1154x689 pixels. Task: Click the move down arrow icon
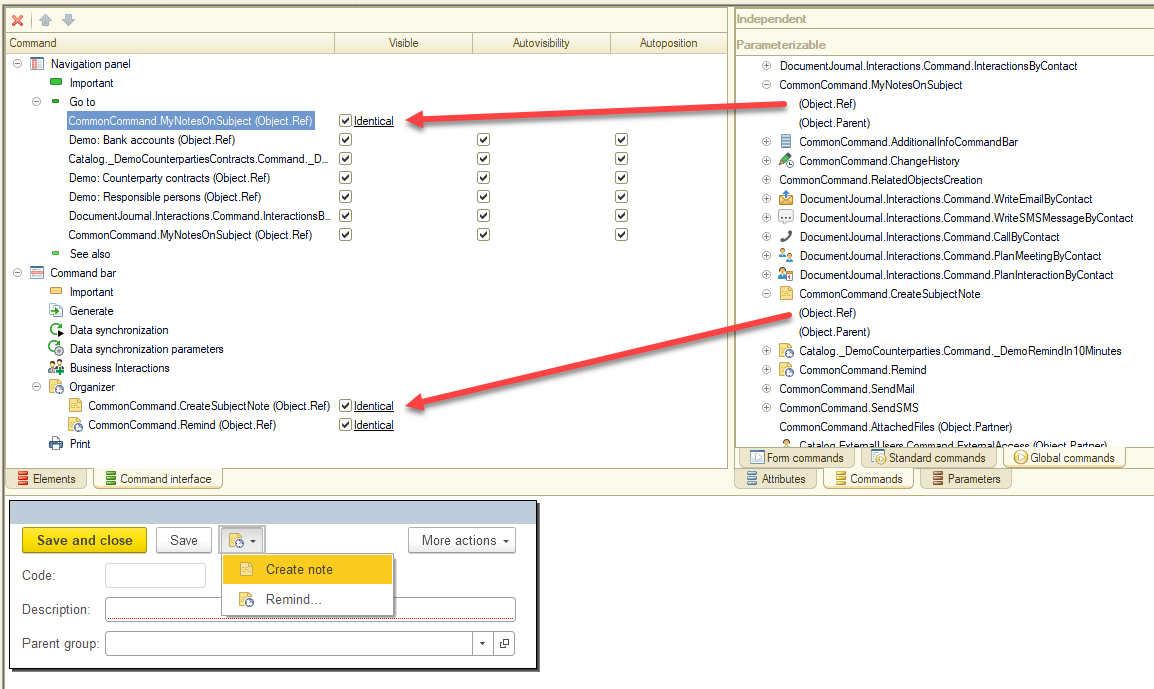click(x=68, y=20)
